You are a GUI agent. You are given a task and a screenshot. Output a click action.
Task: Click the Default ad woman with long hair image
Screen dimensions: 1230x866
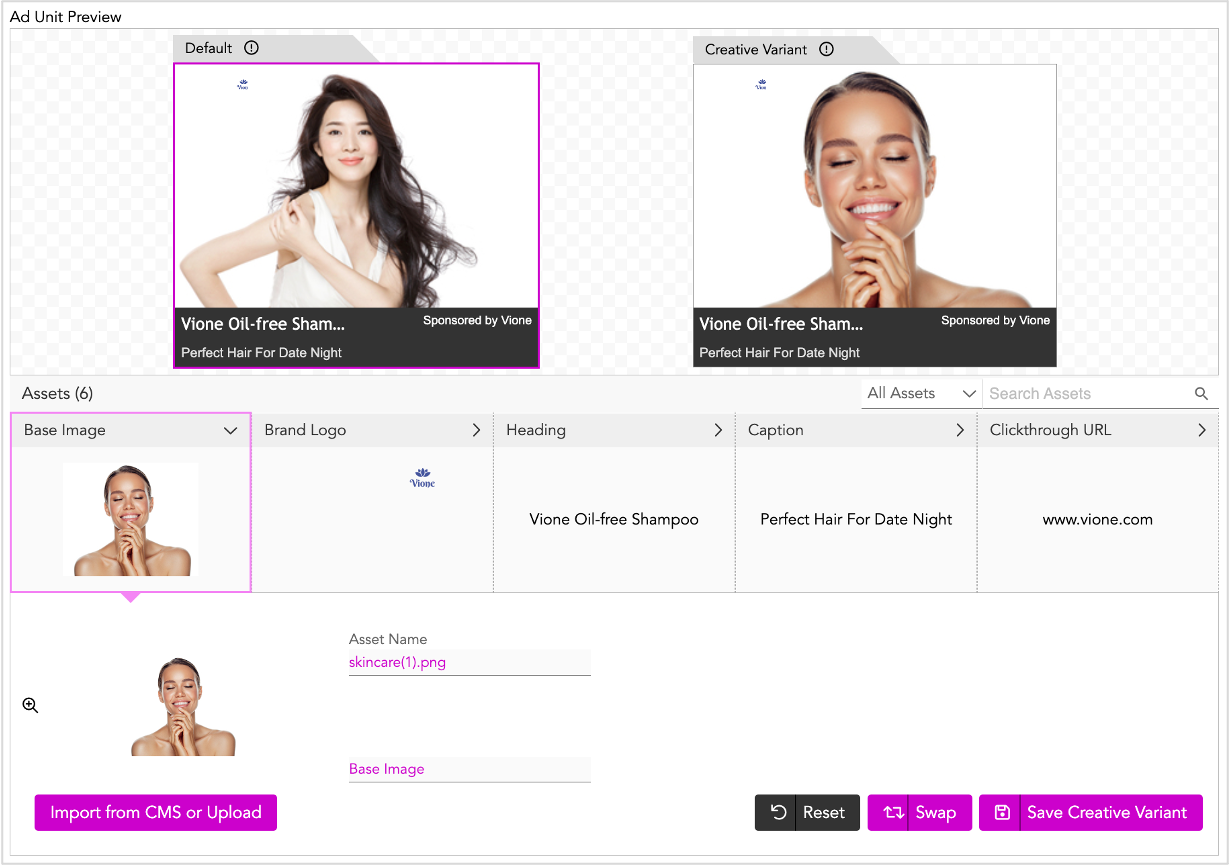357,186
